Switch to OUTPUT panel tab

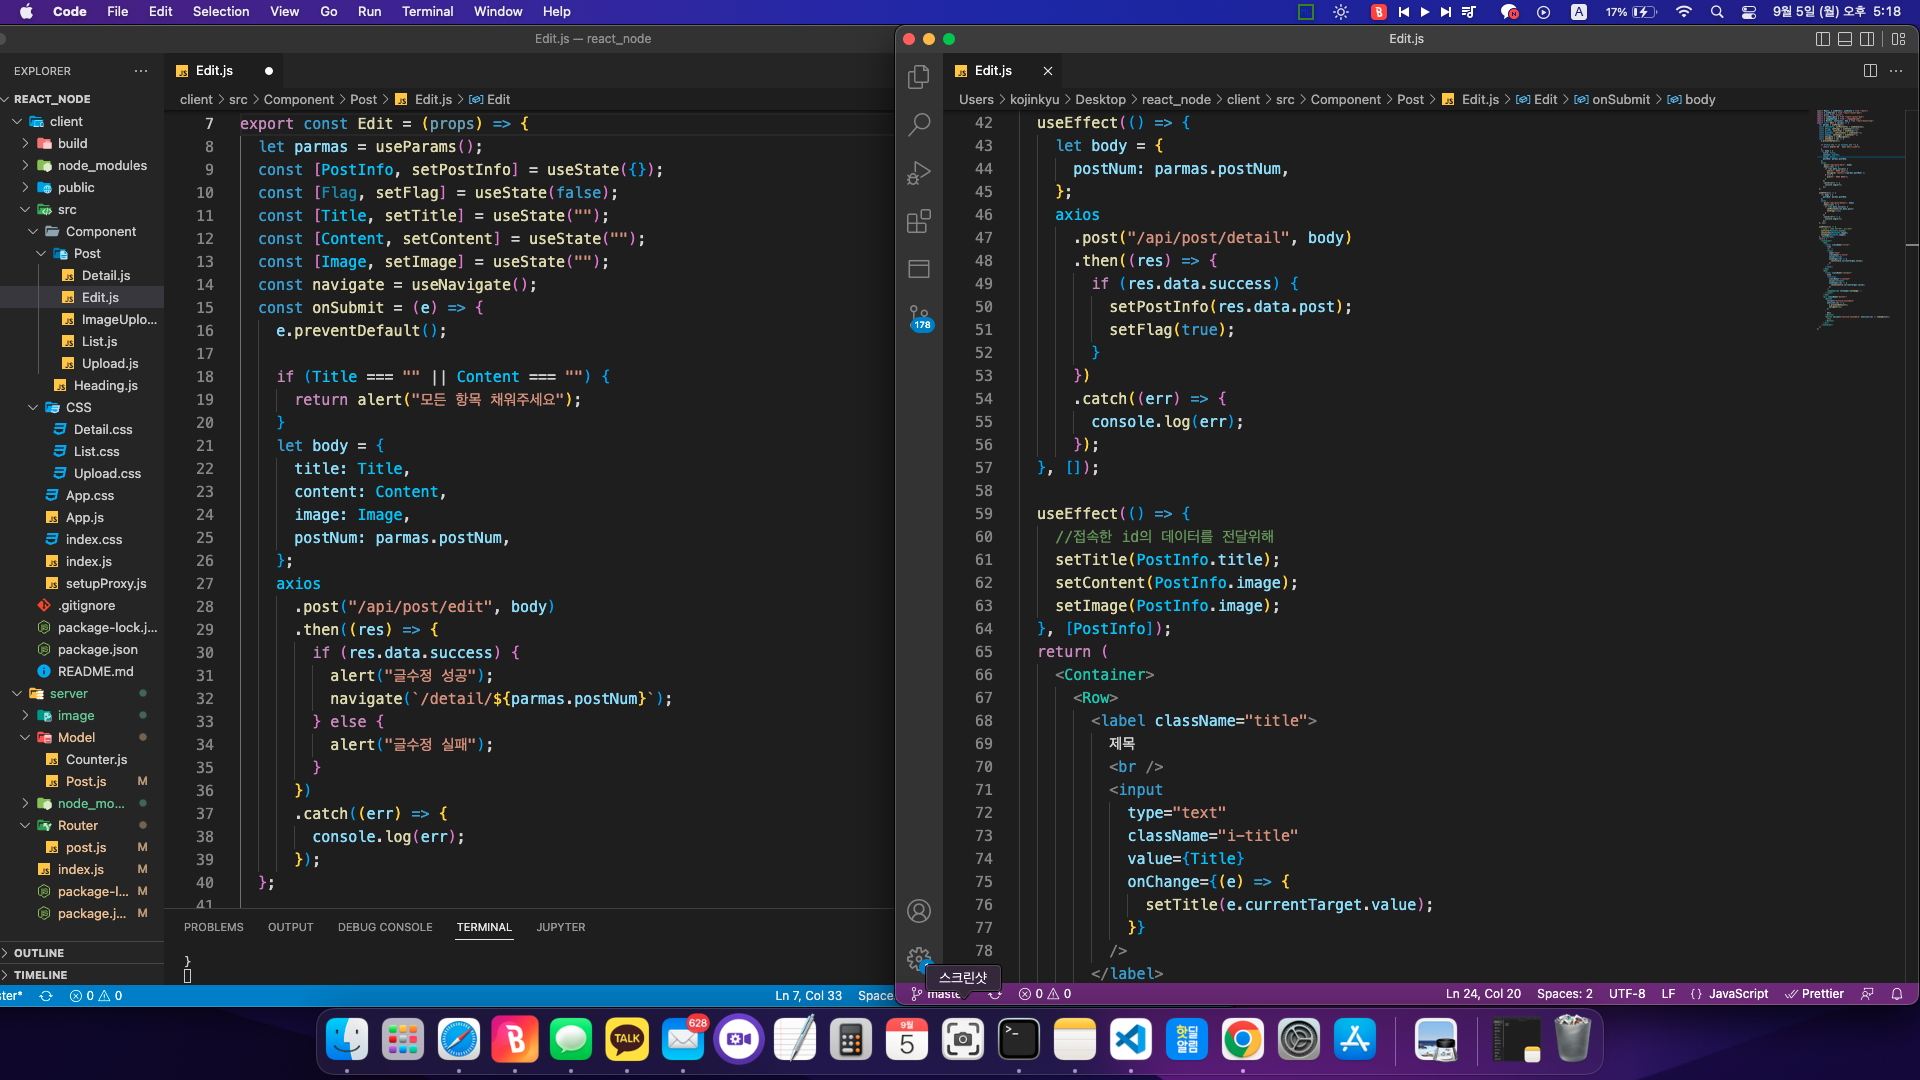[x=290, y=927]
